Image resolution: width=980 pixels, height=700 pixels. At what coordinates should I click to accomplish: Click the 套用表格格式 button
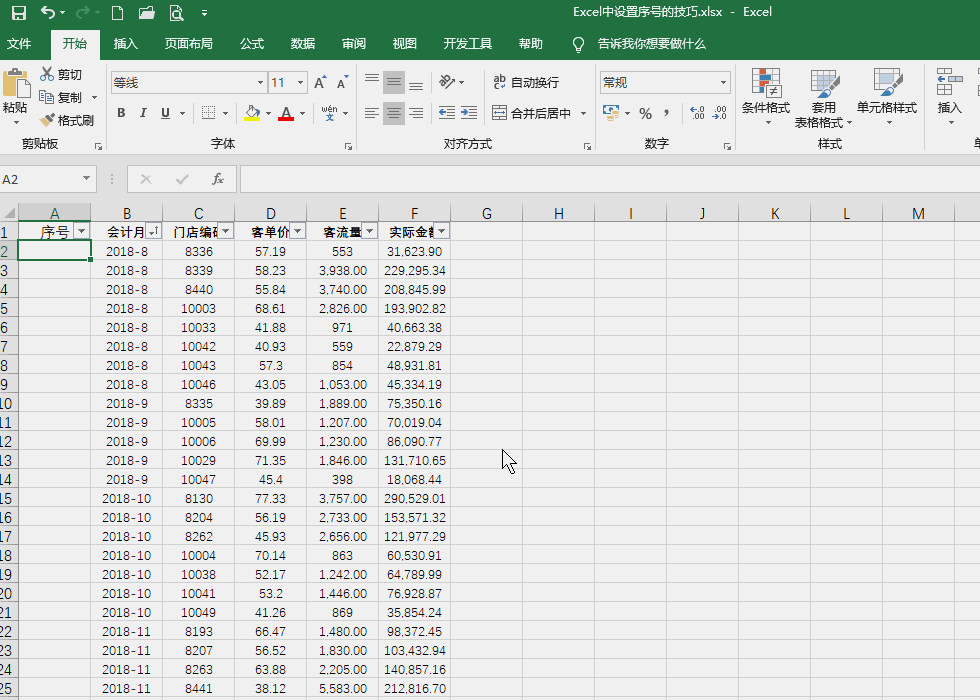825,96
